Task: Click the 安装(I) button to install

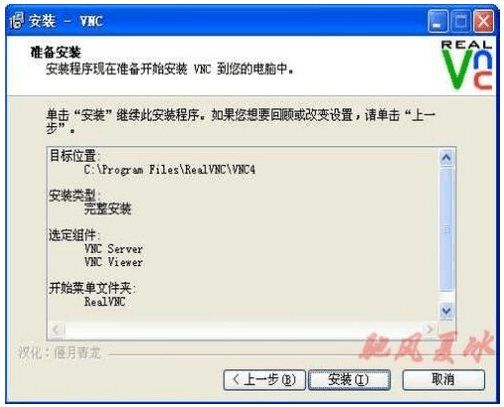Action: [x=349, y=379]
